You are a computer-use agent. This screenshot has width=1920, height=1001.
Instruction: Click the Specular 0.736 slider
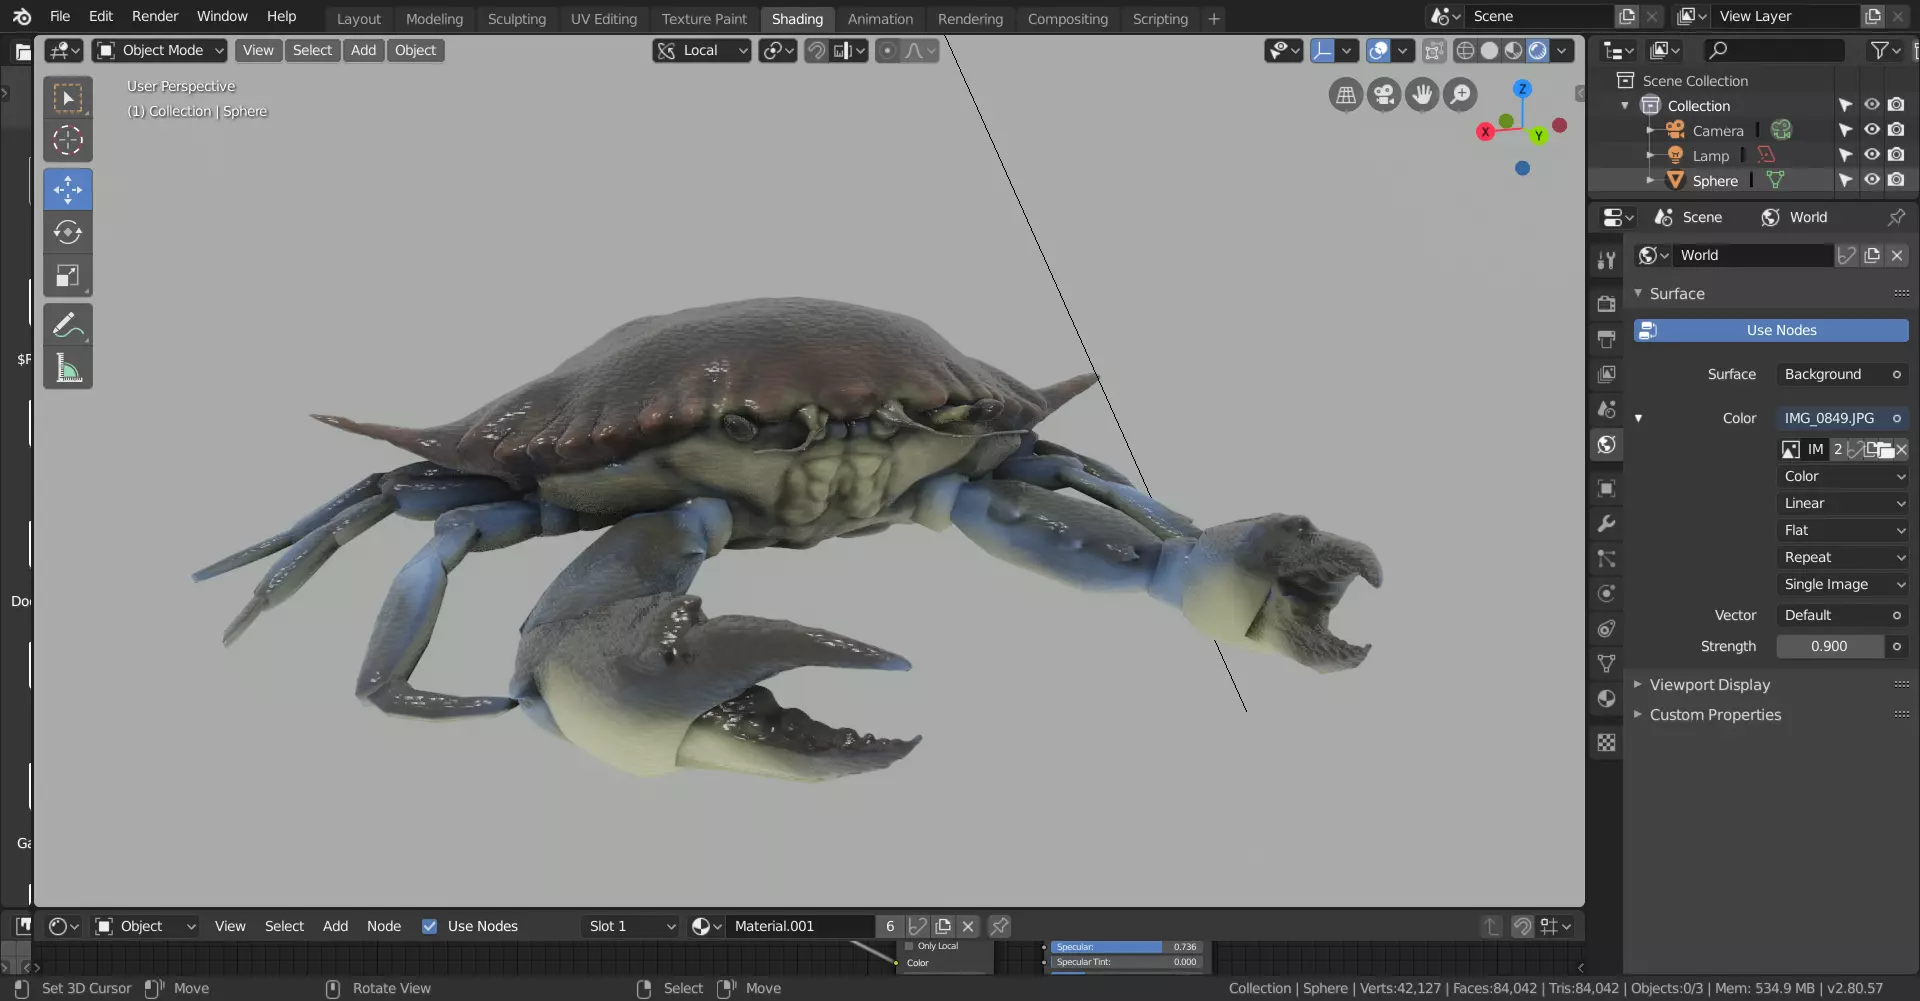click(x=1126, y=947)
